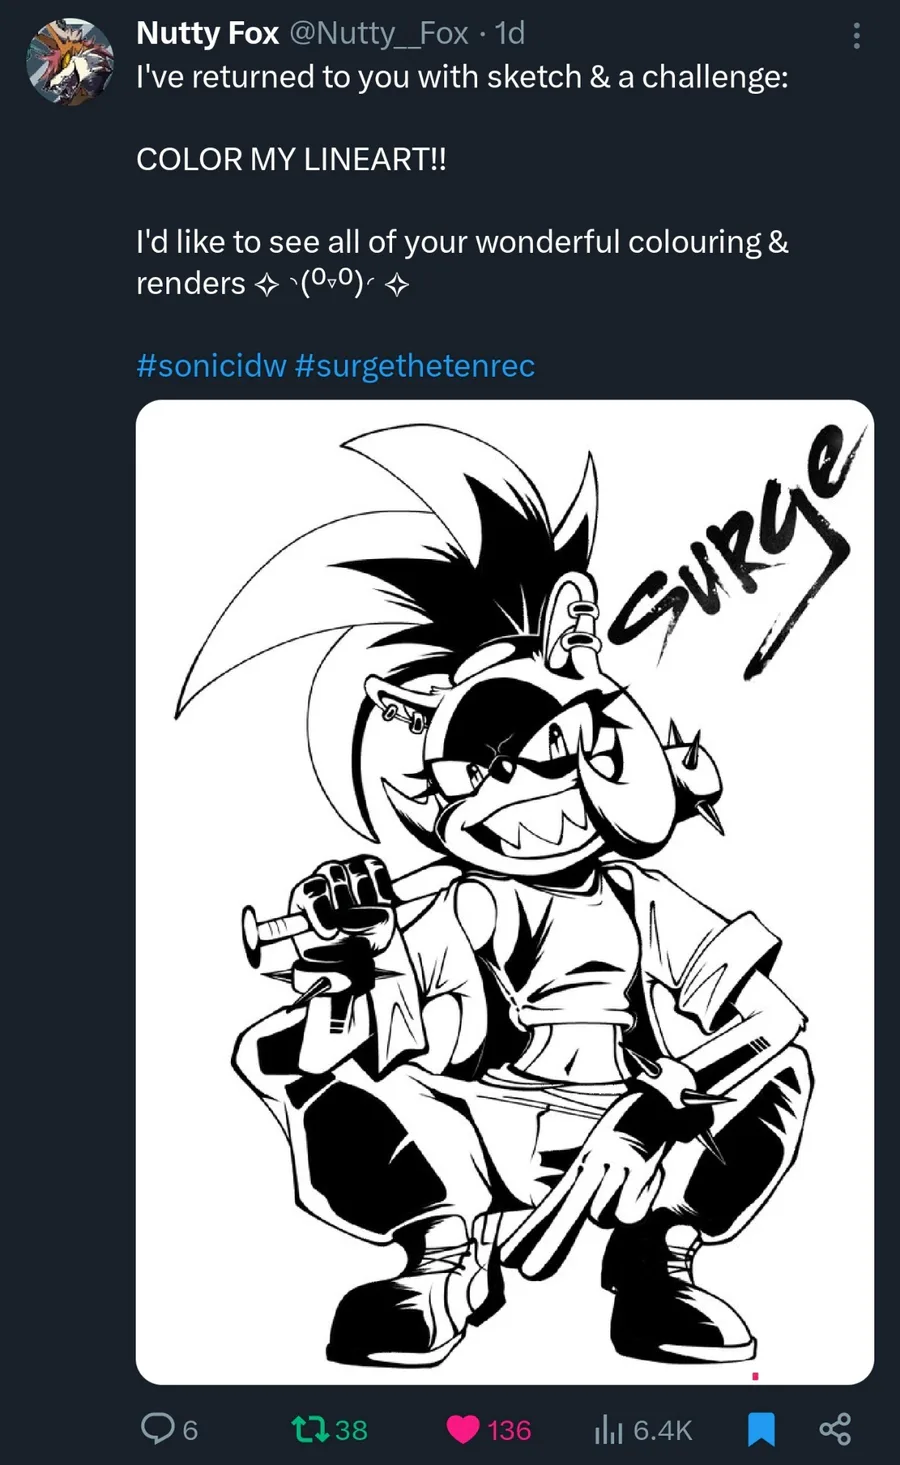Tap the repost count 38

[351, 1430]
